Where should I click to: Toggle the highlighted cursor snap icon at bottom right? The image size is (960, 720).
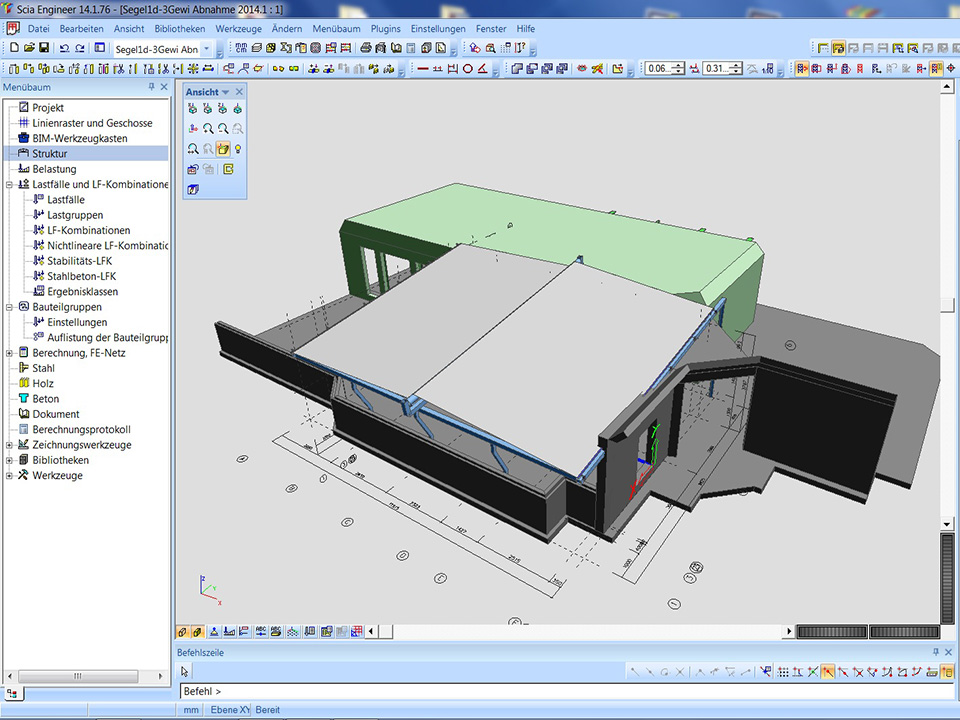tap(828, 671)
